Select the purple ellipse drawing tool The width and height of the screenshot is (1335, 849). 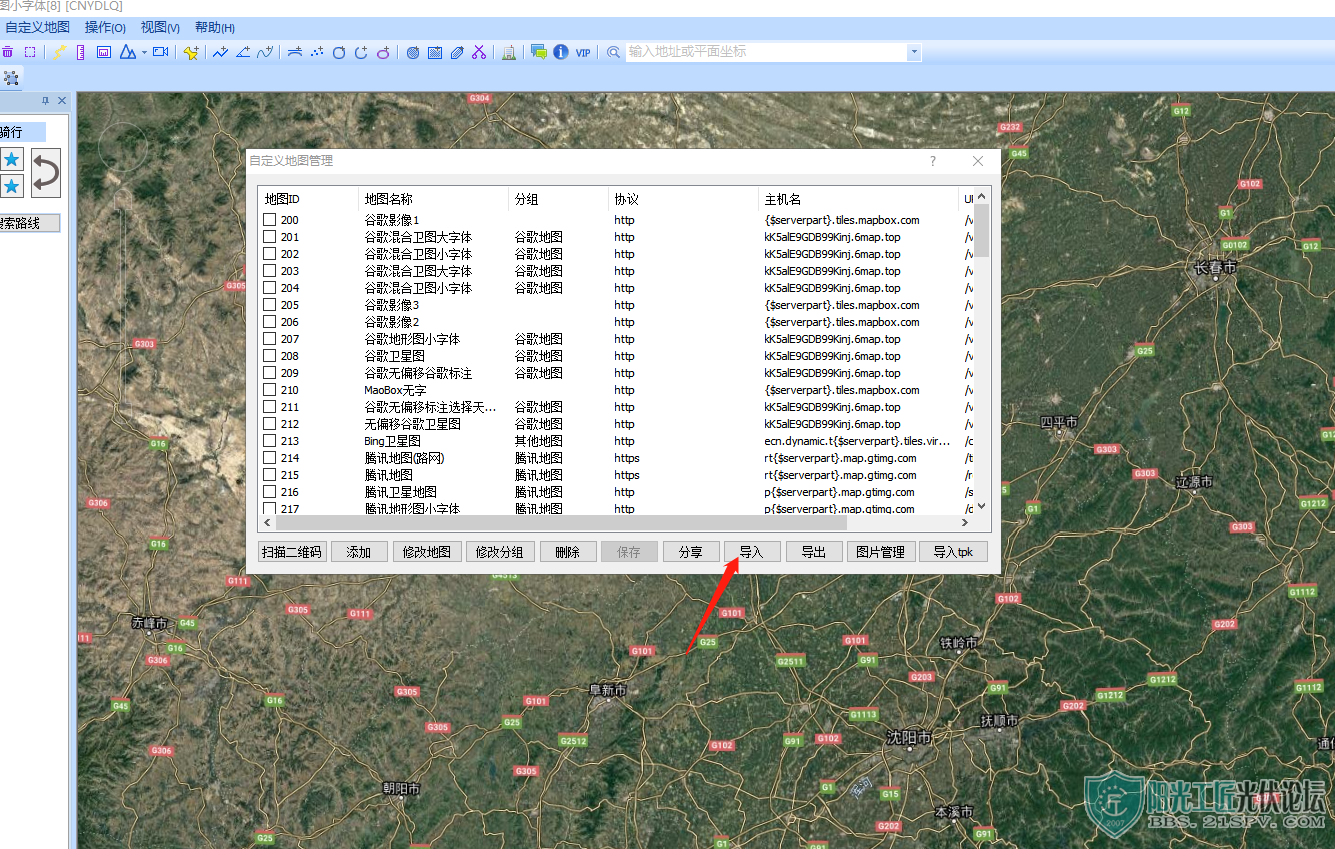[x=383, y=52]
